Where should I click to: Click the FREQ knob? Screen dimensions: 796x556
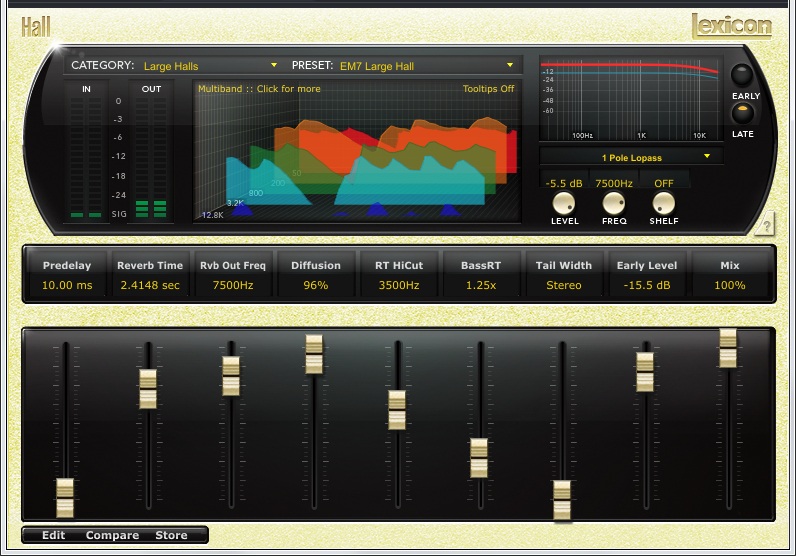click(x=614, y=203)
